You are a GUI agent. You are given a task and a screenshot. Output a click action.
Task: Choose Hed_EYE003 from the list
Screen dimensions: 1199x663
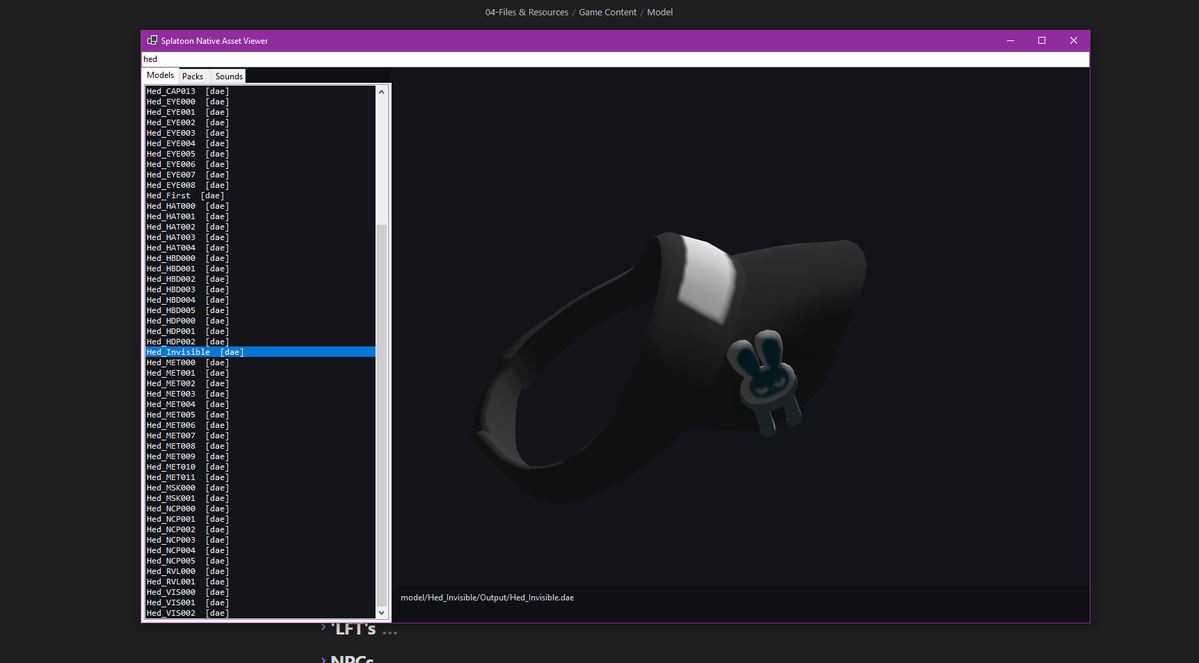(x=260, y=133)
